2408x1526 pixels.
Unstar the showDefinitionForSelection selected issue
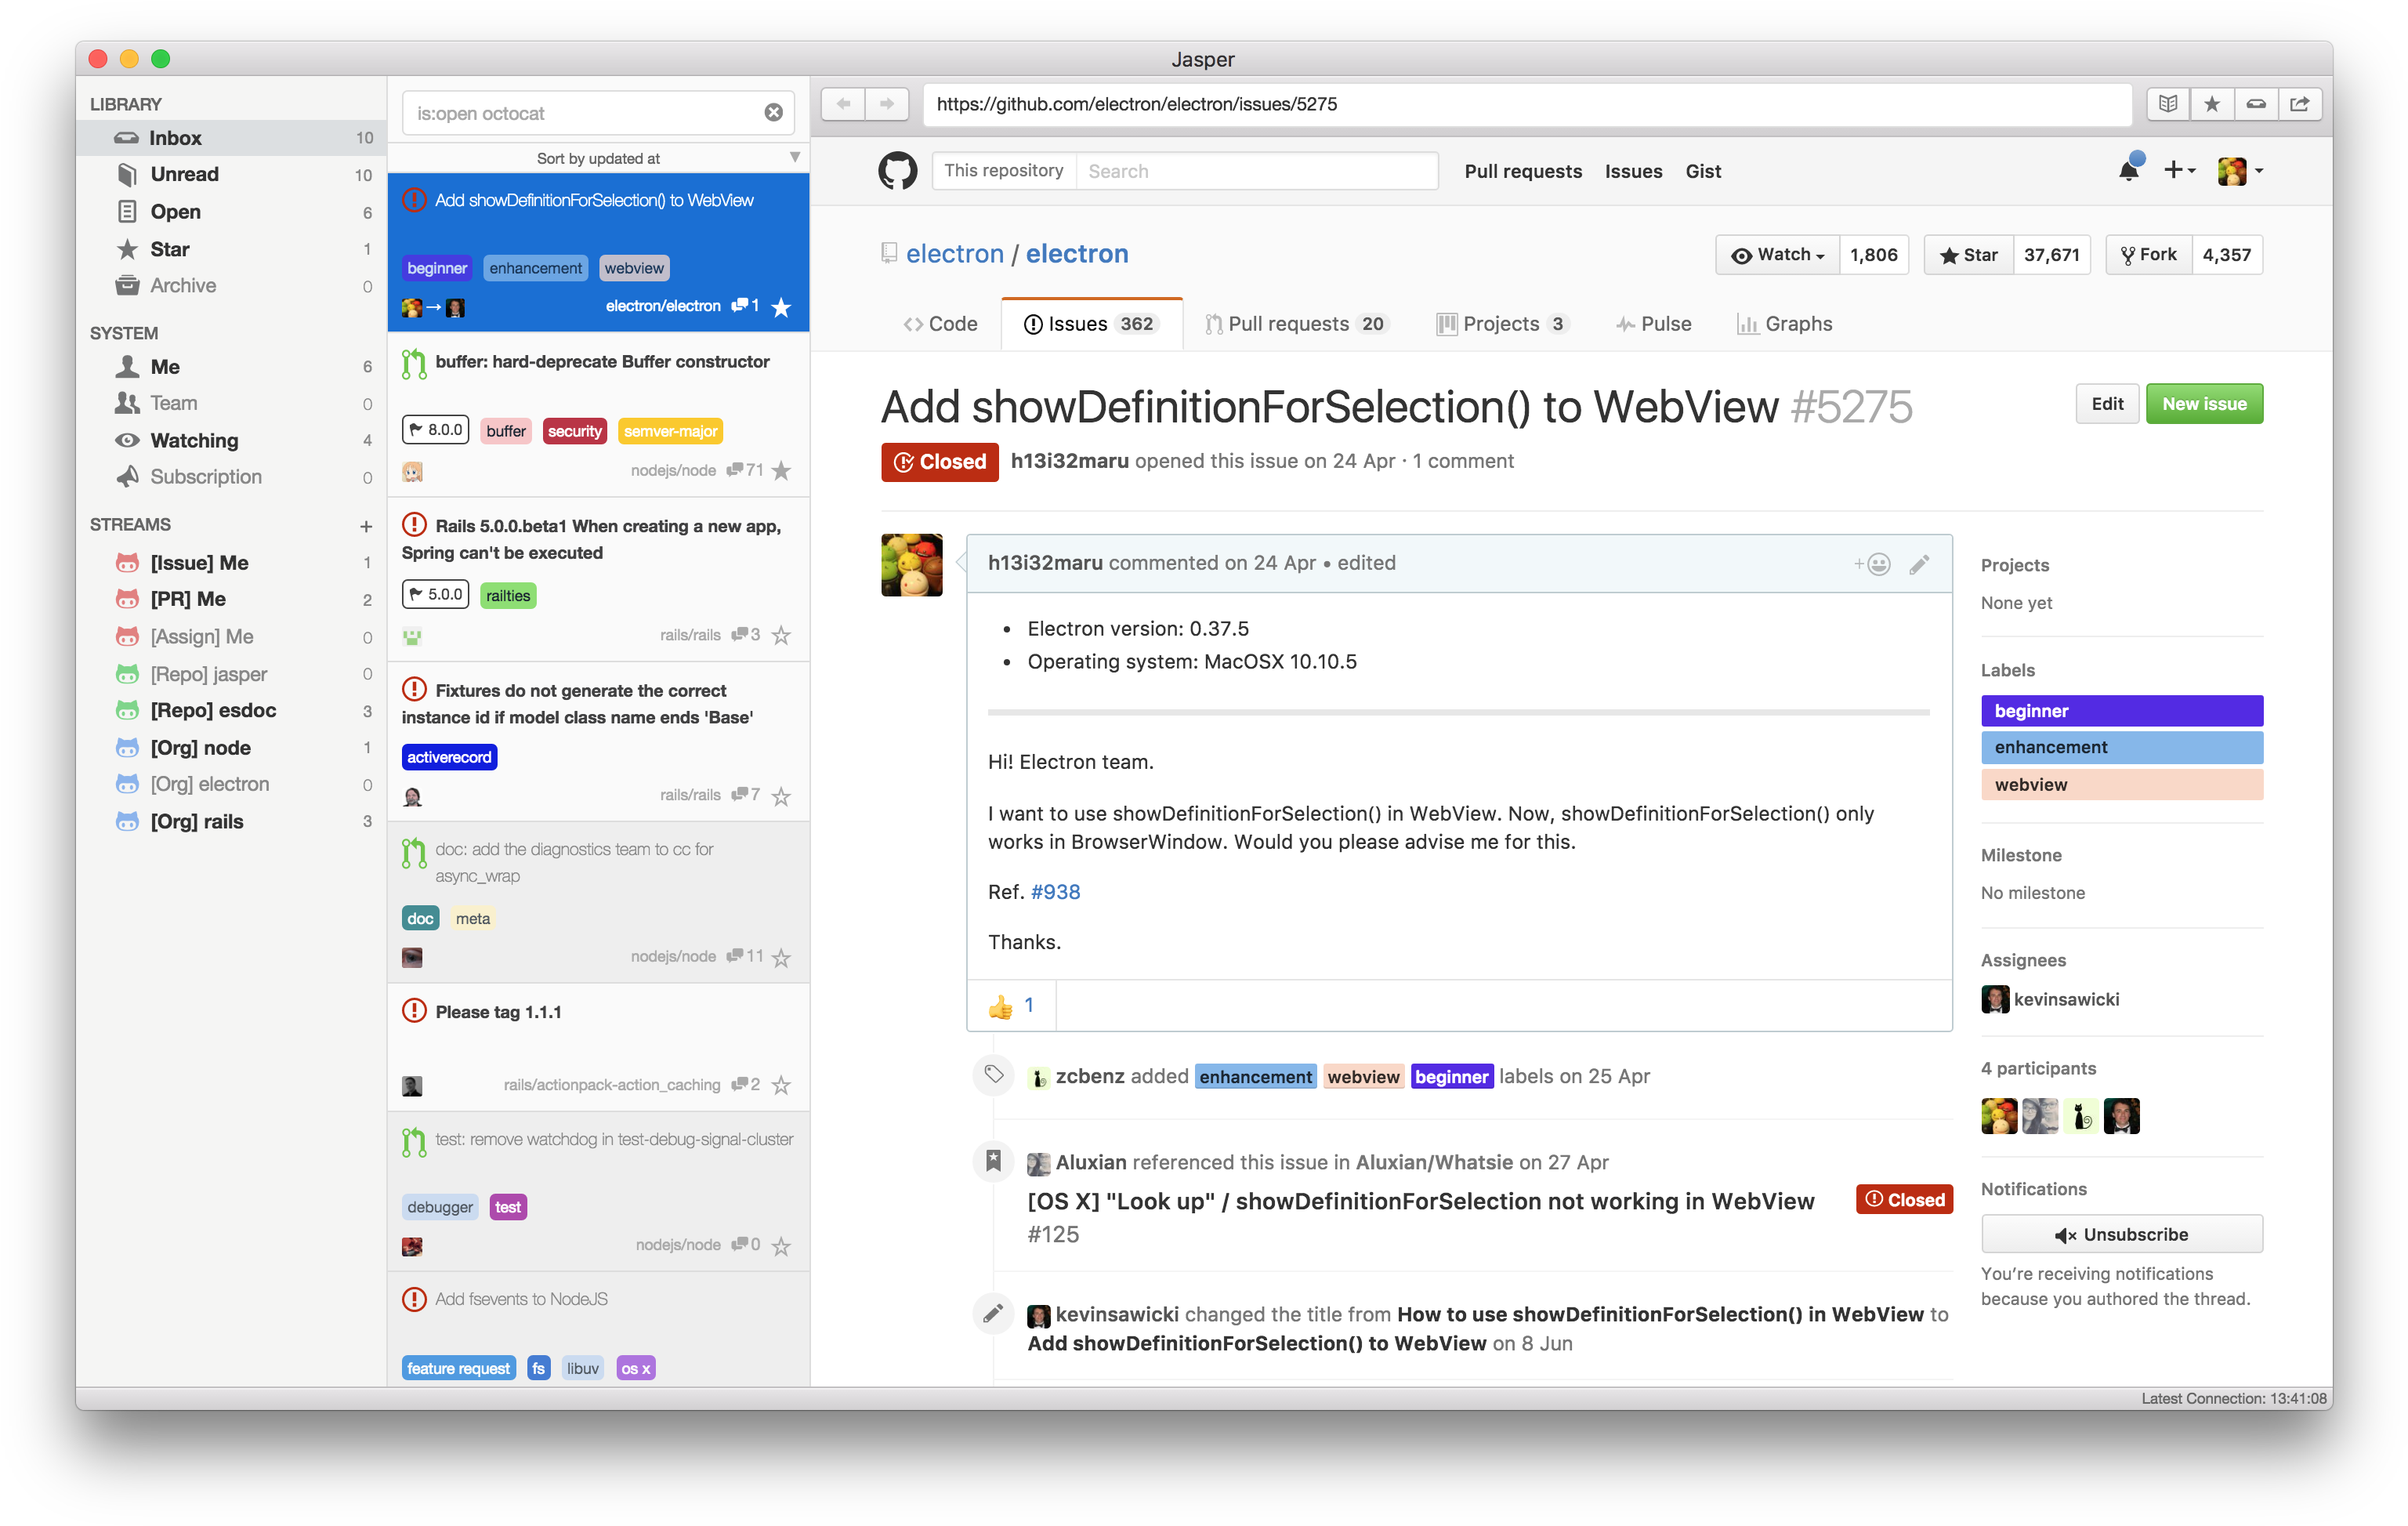(781, 307)
